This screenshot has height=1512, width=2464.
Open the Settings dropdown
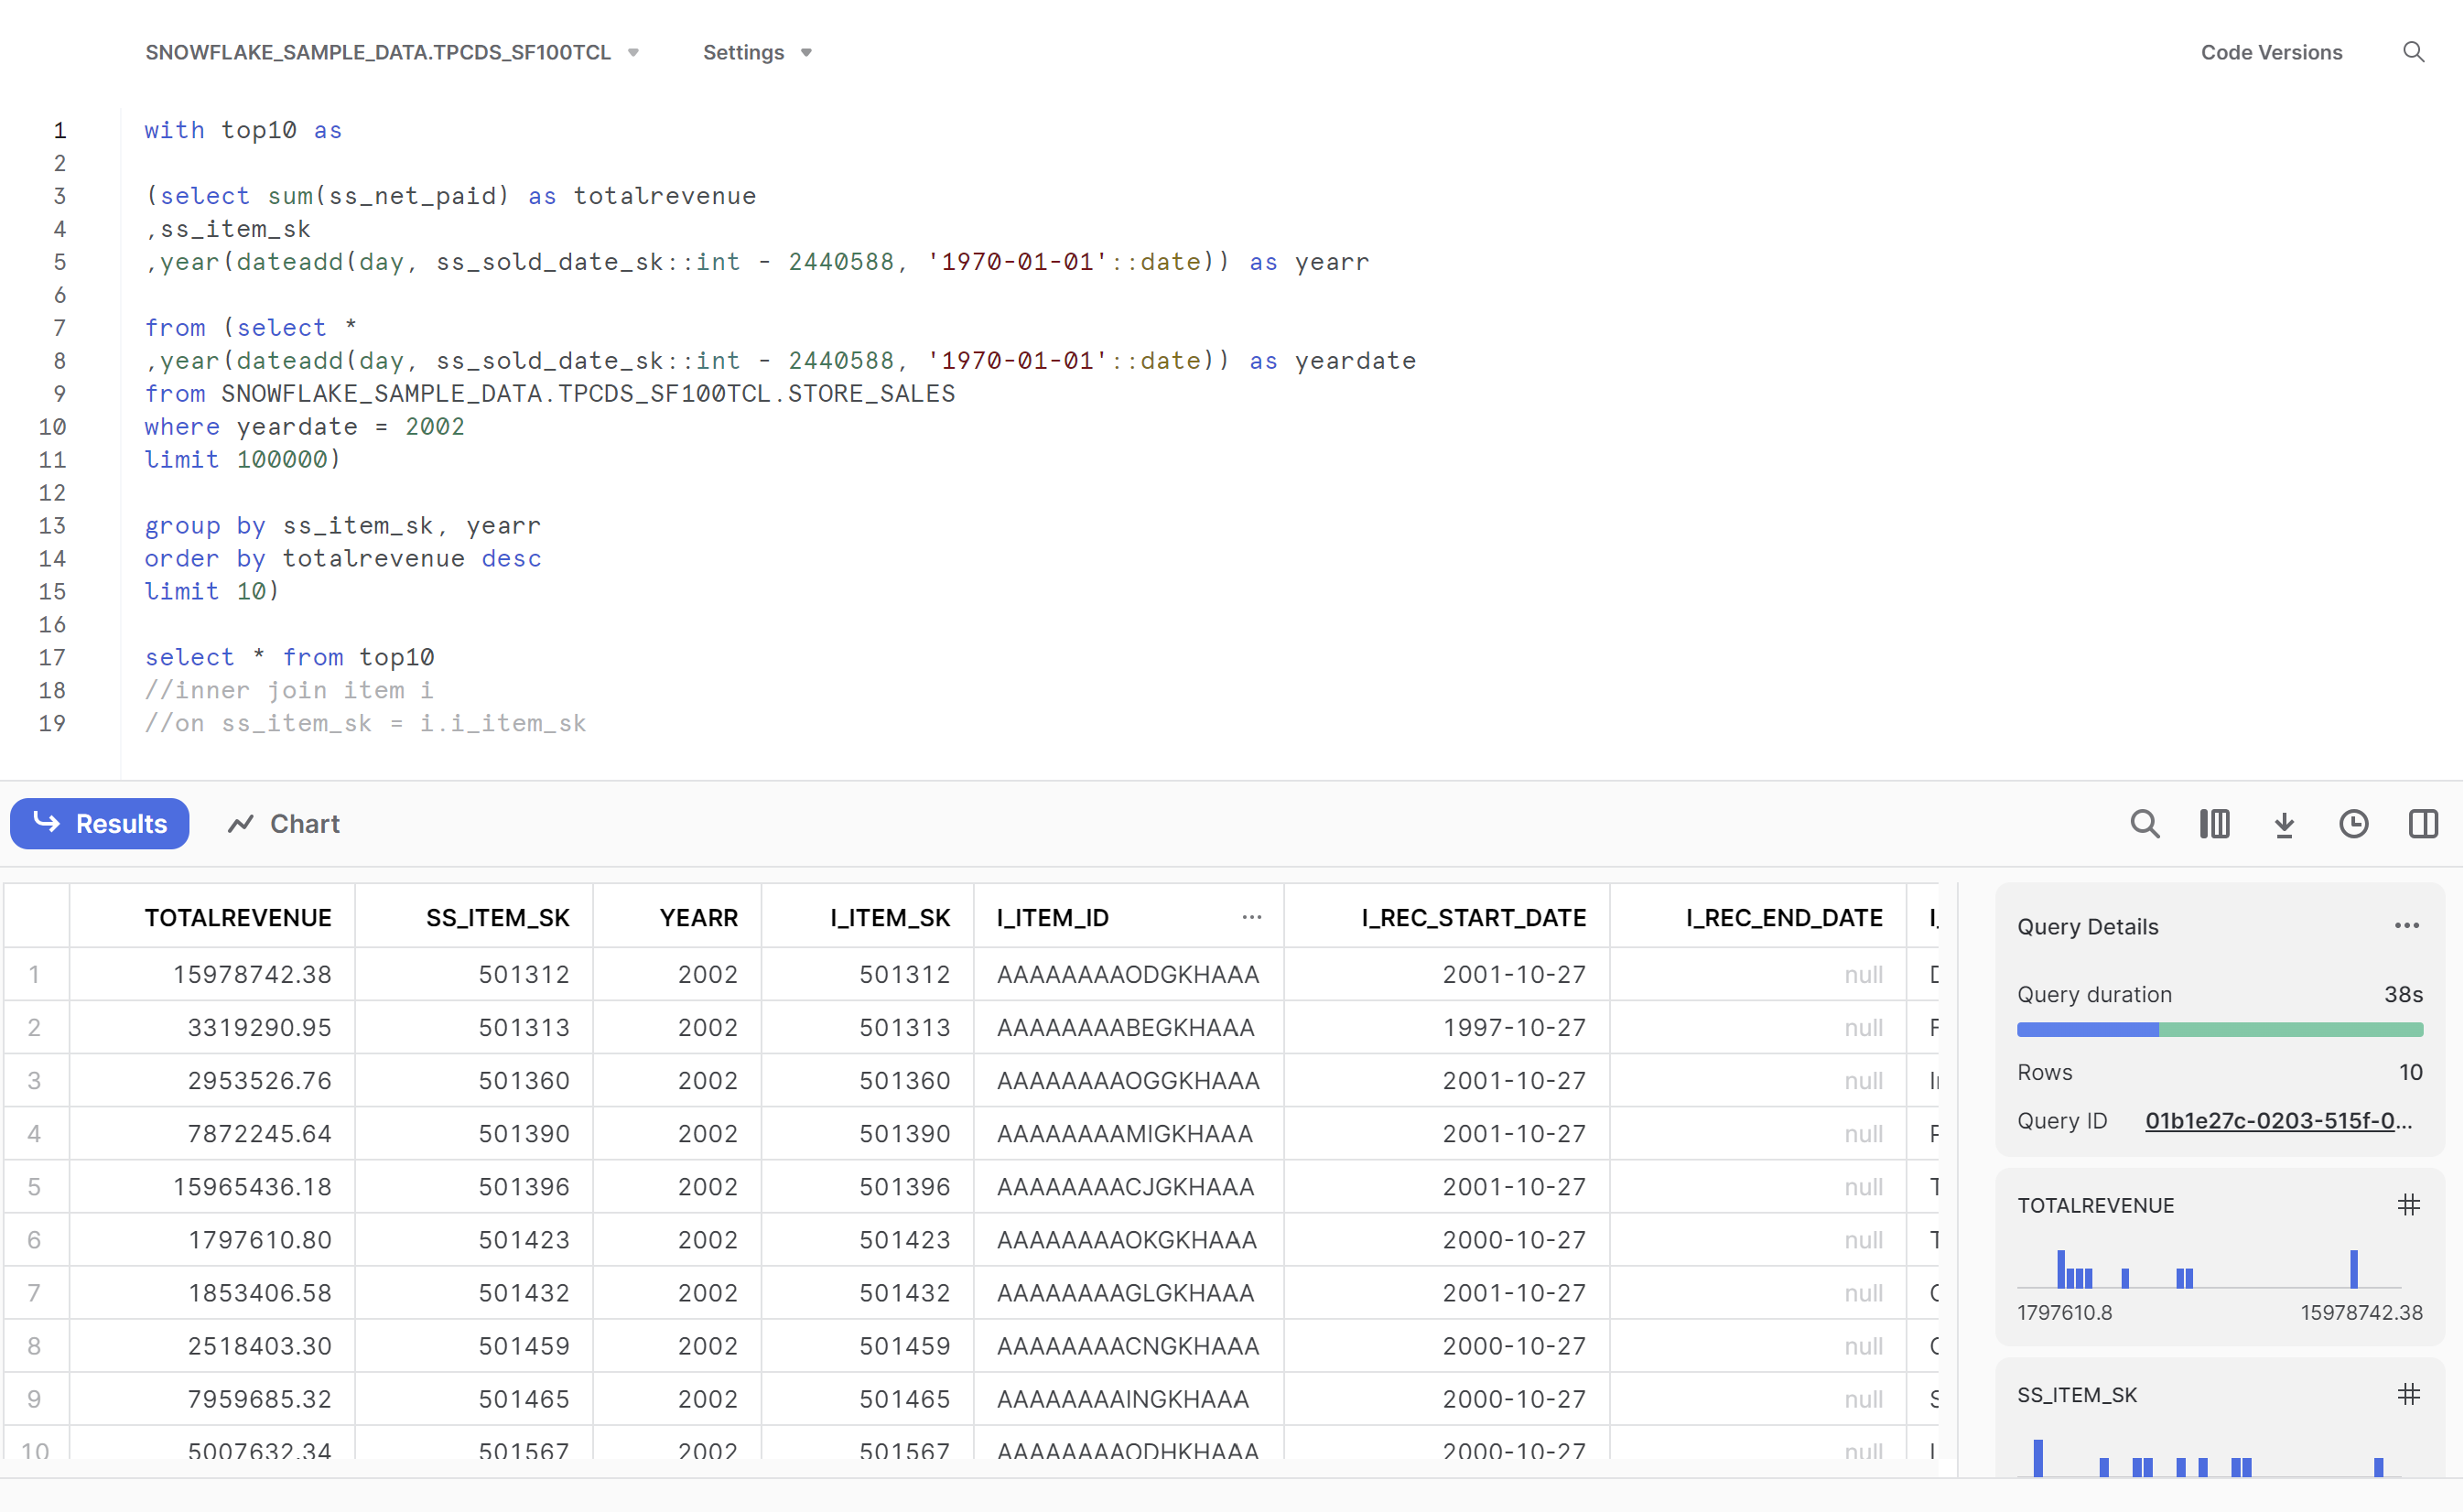point(757,52)
